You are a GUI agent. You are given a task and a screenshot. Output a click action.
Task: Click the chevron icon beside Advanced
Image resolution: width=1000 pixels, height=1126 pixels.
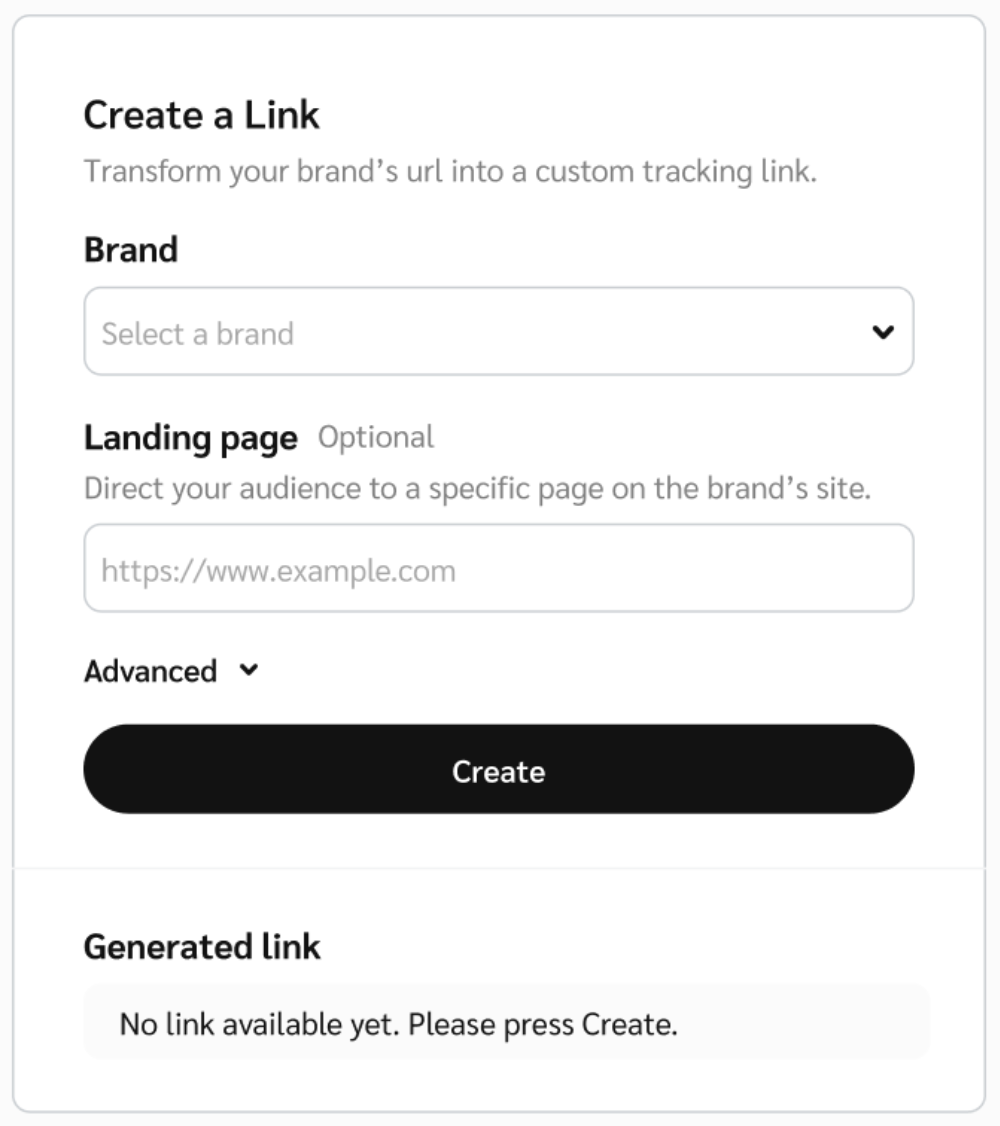tap(248, 670)
